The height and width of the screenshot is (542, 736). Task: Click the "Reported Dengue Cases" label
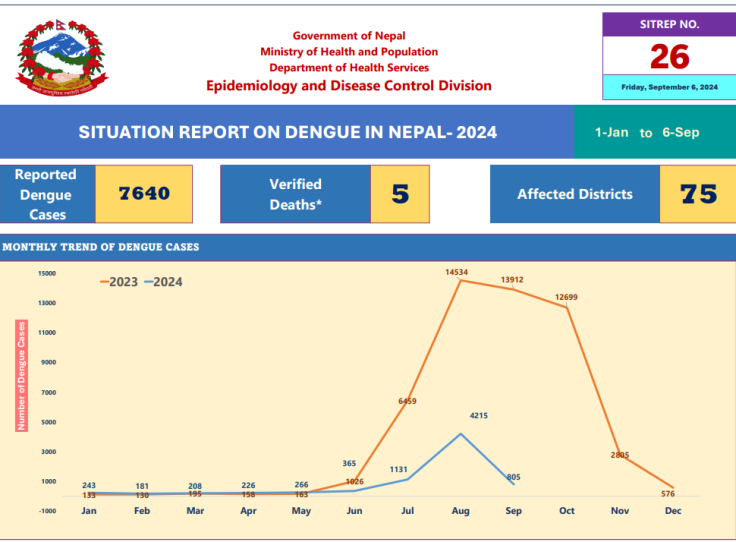(46, 194)
